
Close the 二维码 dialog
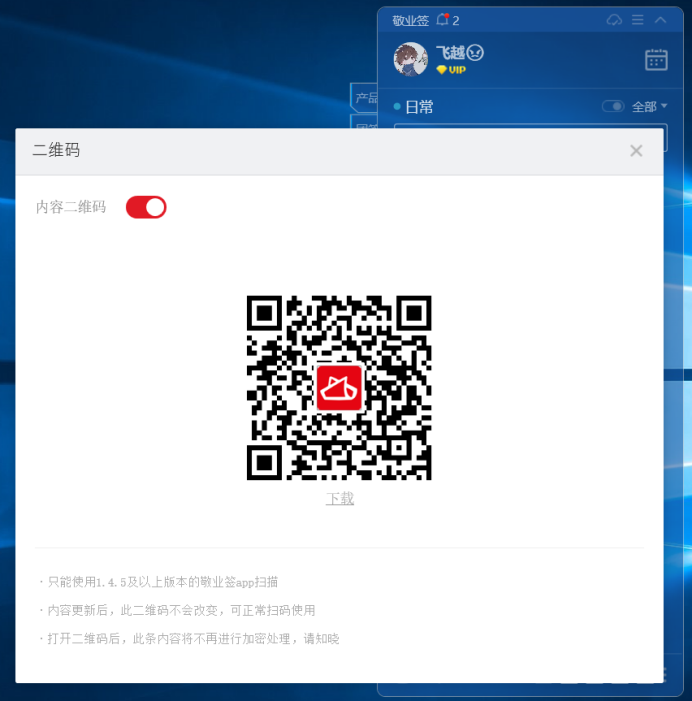(x=636, y=151)
